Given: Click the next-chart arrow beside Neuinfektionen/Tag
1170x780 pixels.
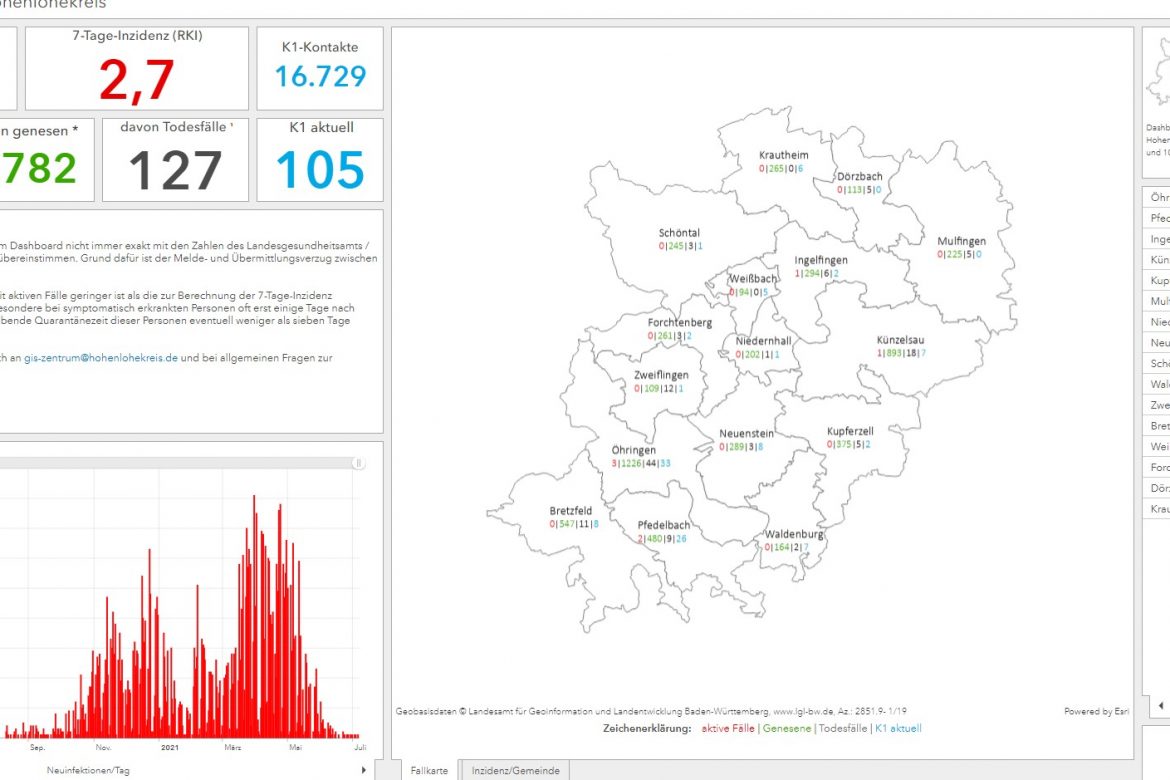Looking at the screenshot, I should point(363,770).
